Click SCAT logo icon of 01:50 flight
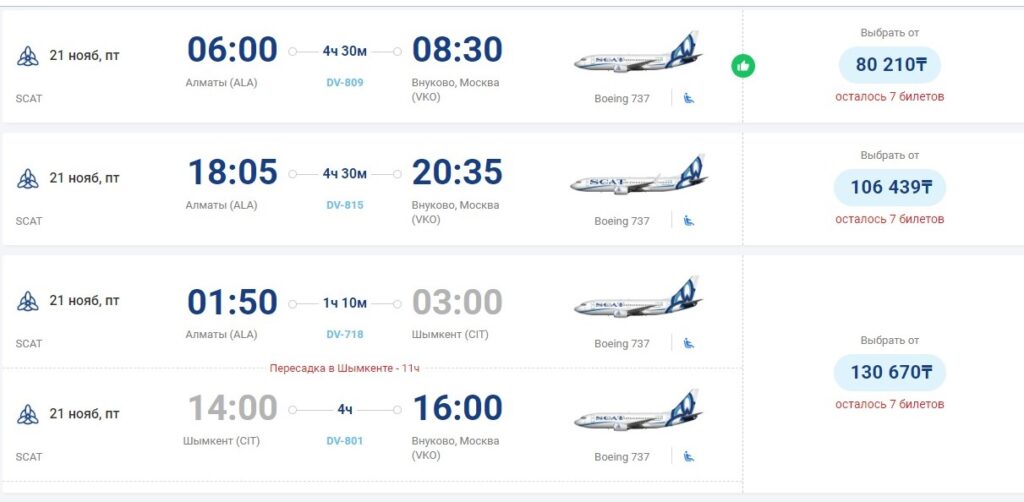Image resolution: width=1024 pixels, height=502 pixels. point(28,301)
